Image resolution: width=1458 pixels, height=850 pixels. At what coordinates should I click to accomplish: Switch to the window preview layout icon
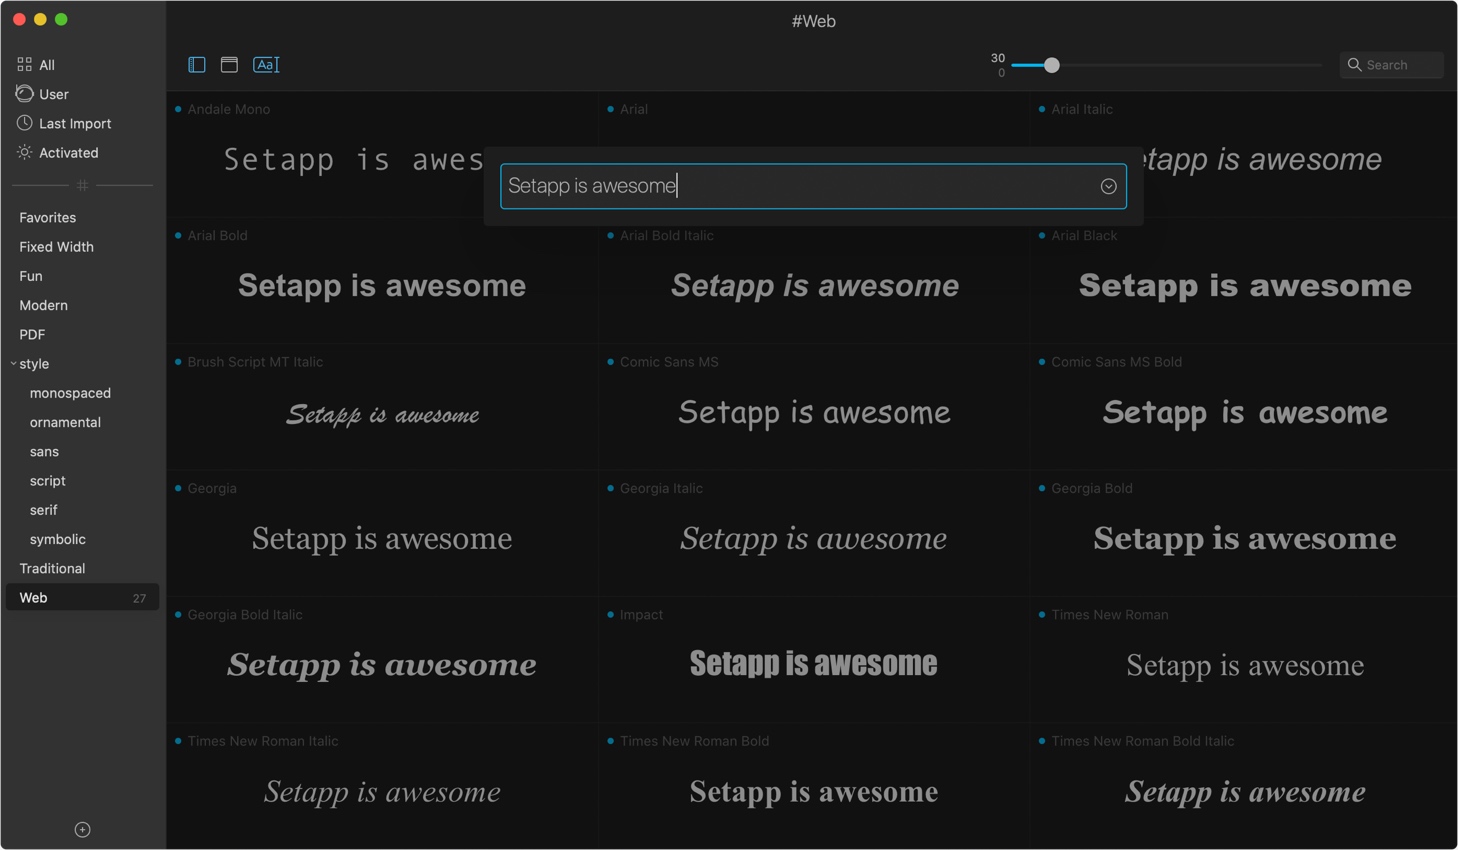(229, 65)
